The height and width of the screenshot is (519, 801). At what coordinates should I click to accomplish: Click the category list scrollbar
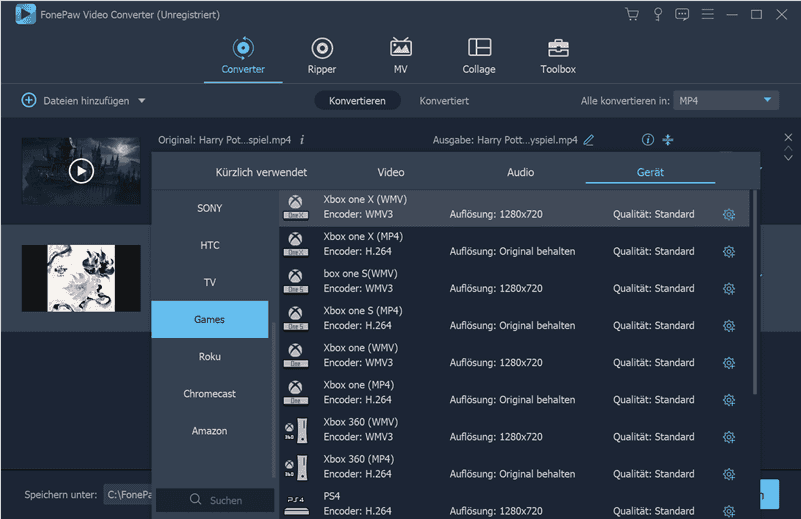click(x=274, y=400)
